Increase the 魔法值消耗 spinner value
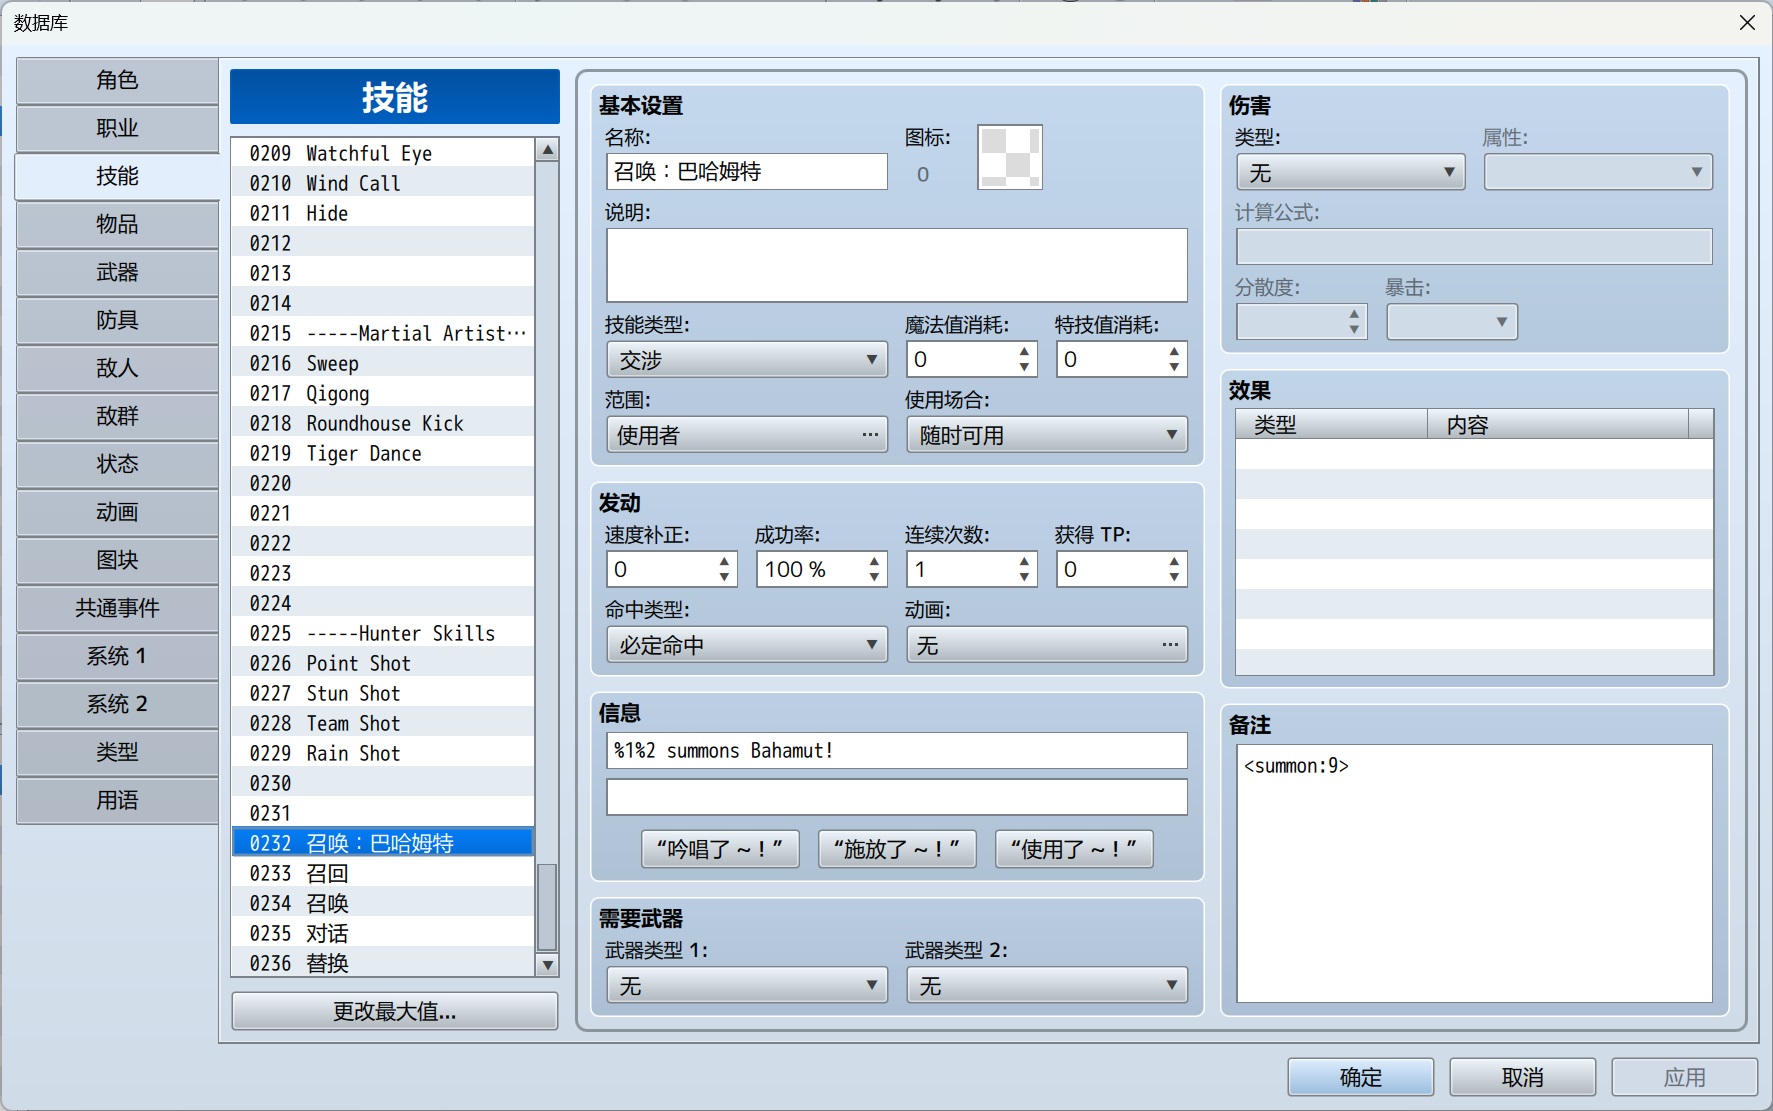The height and width of the screenshot is (1111, 1773). coord(1024,352)
